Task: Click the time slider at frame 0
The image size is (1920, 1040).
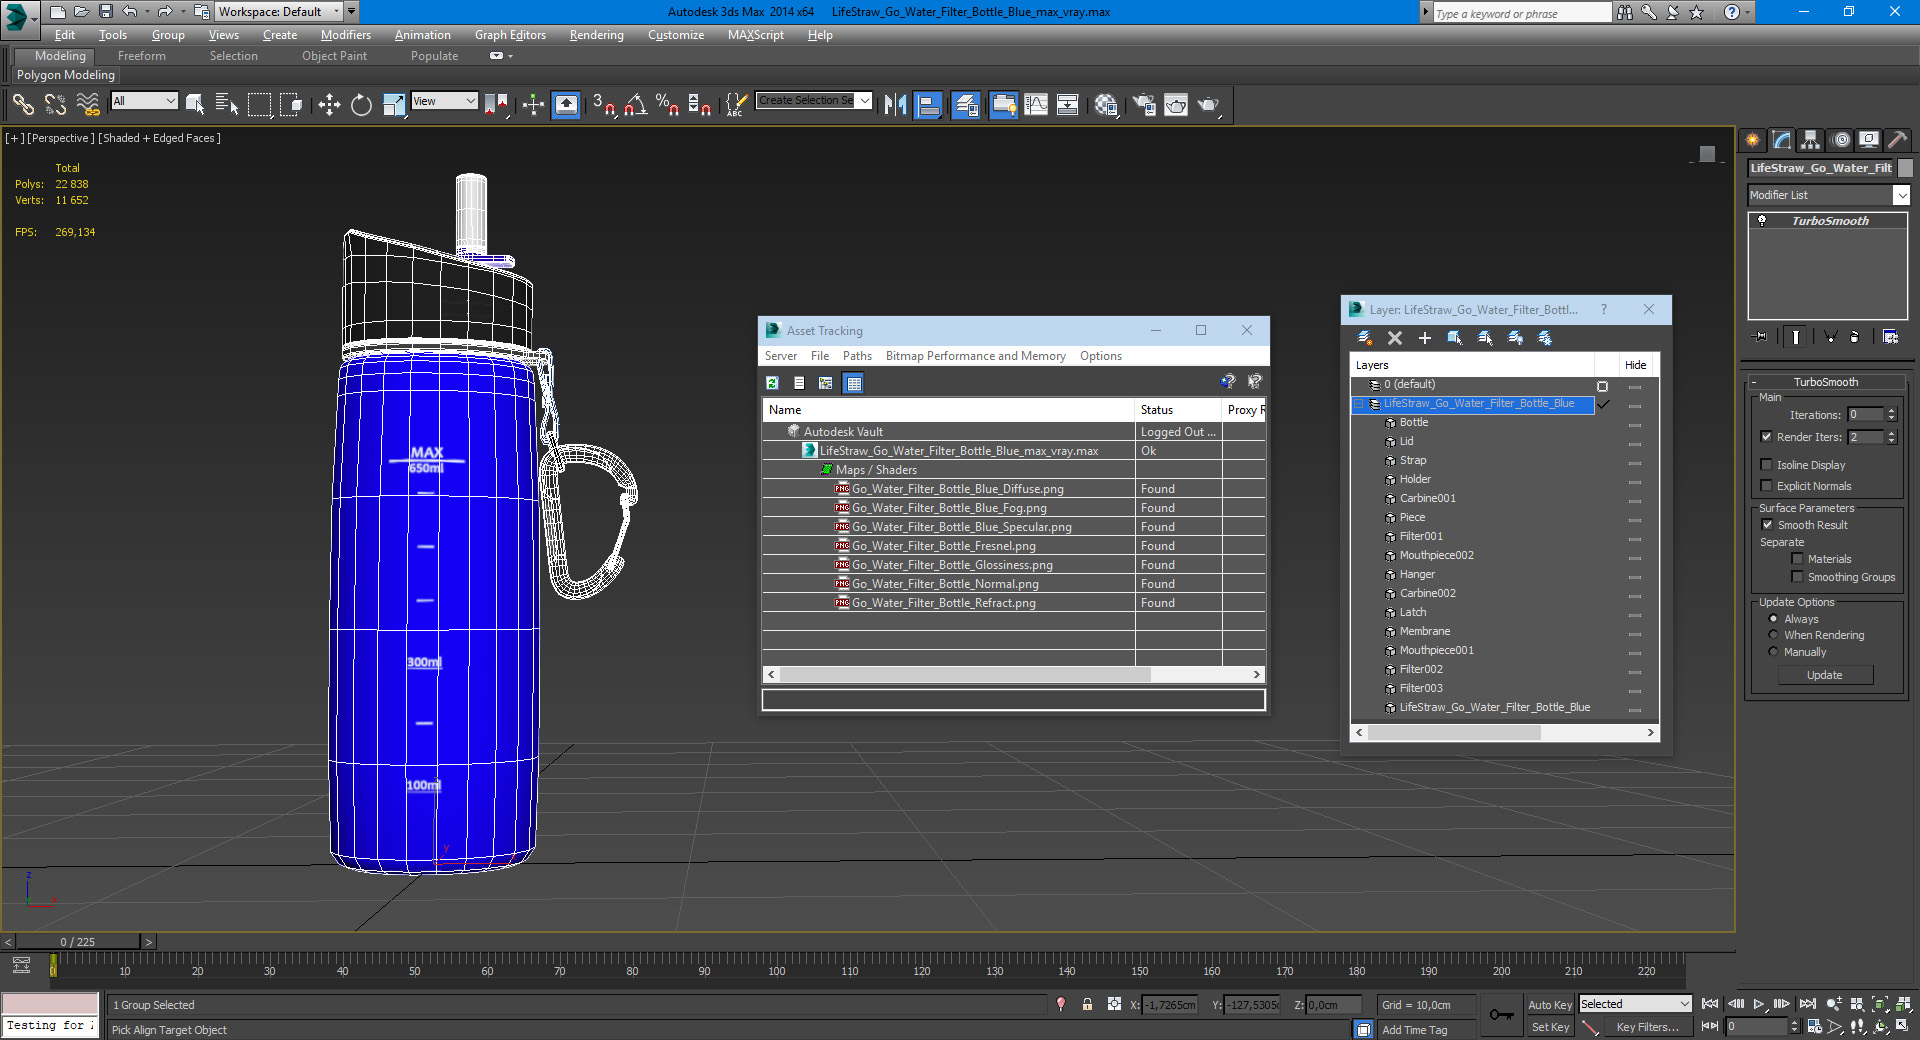Action: pos(77,942)
